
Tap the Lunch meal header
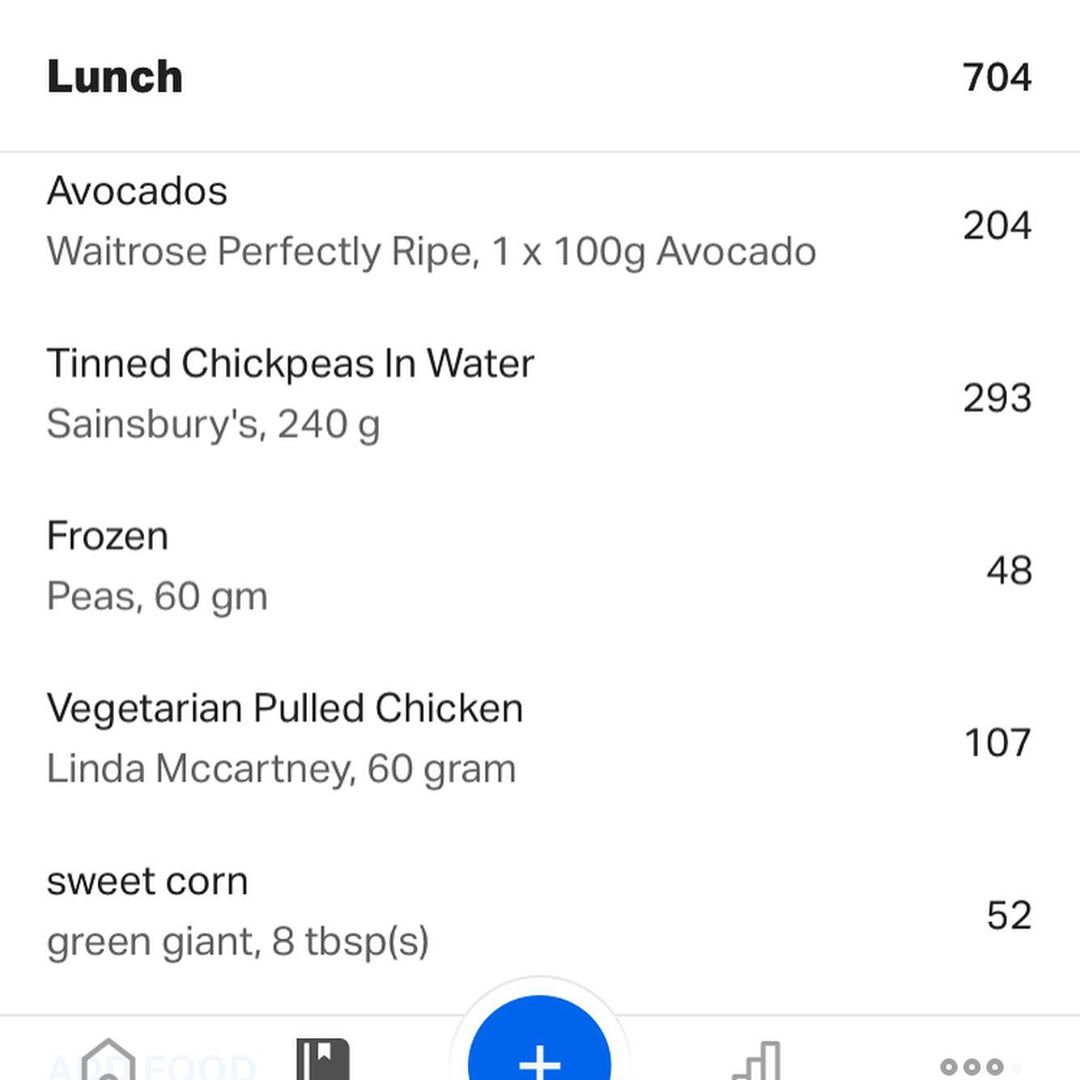point(114,76)
